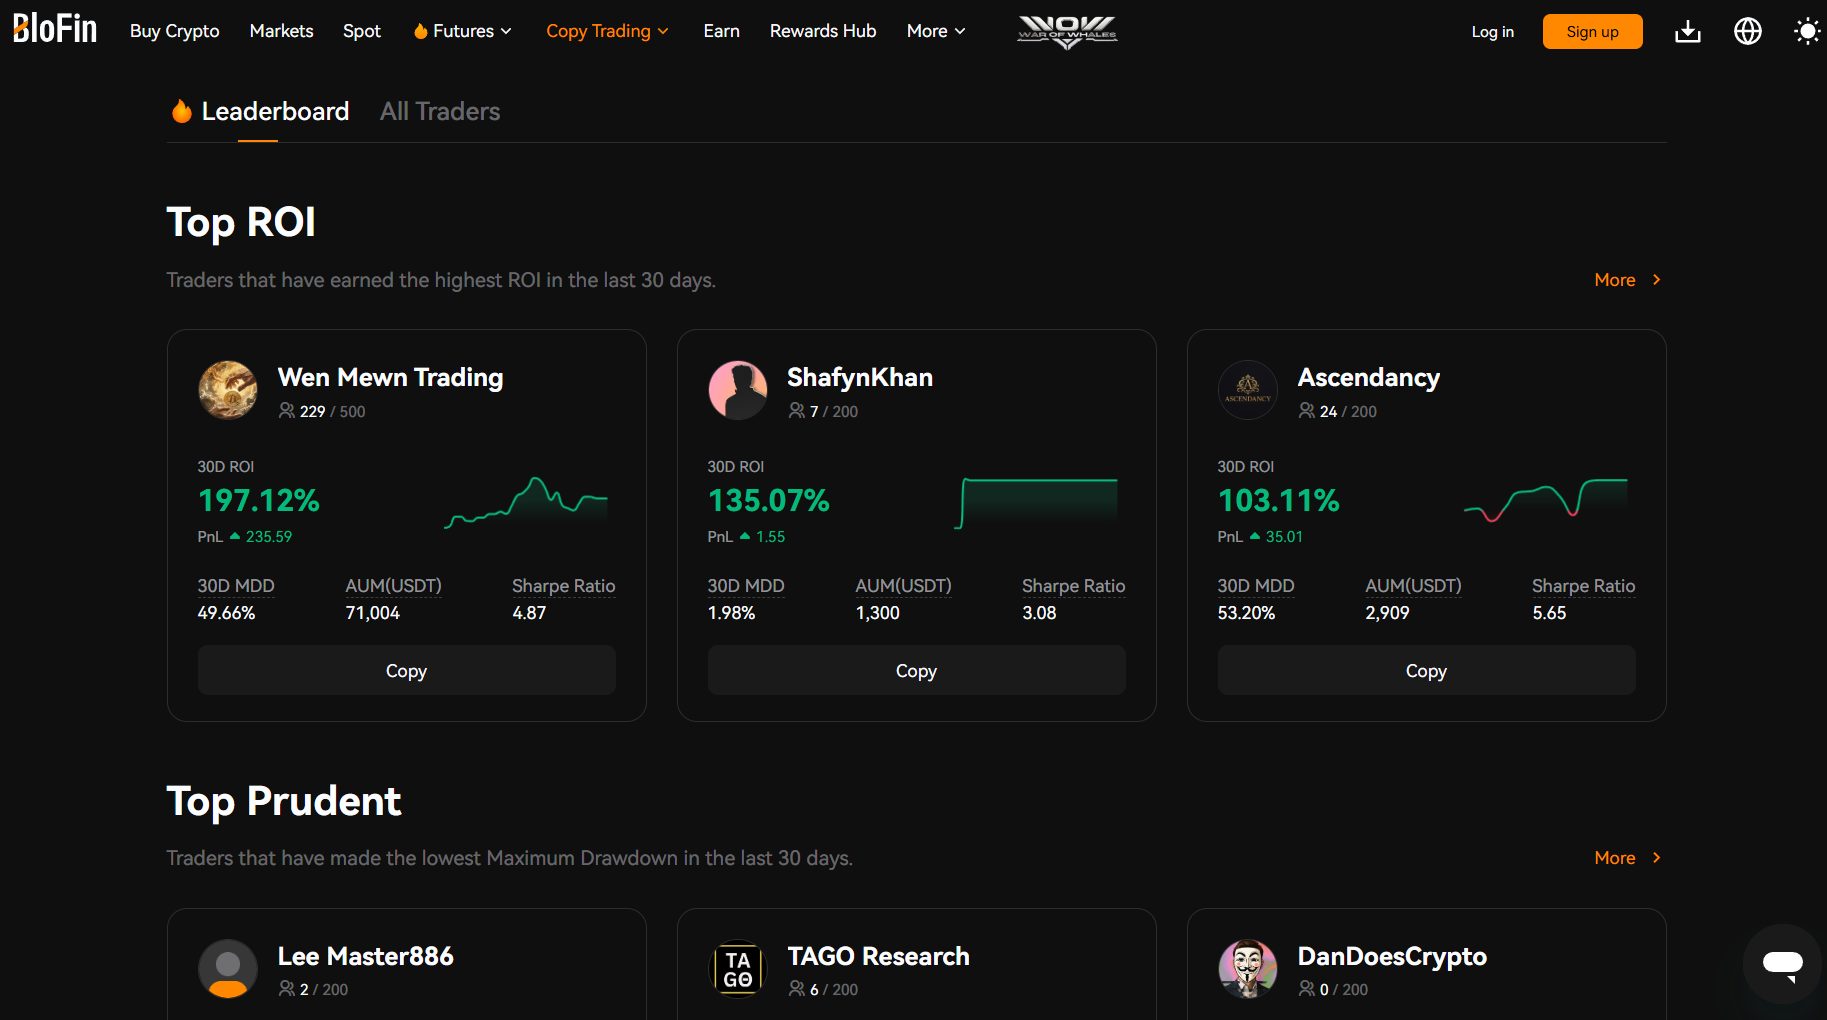Expand the Futures dropdown menu

463,31
